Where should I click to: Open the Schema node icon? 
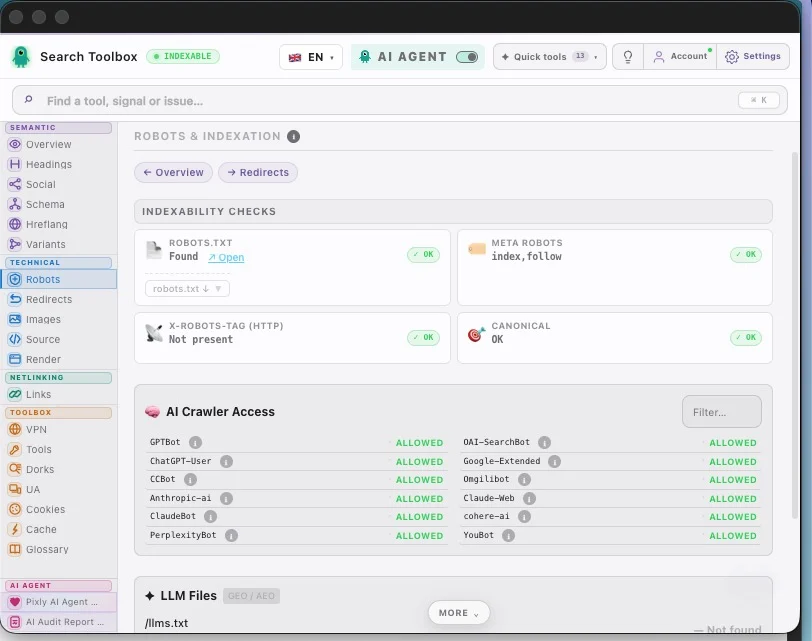(x=15, y=204)
